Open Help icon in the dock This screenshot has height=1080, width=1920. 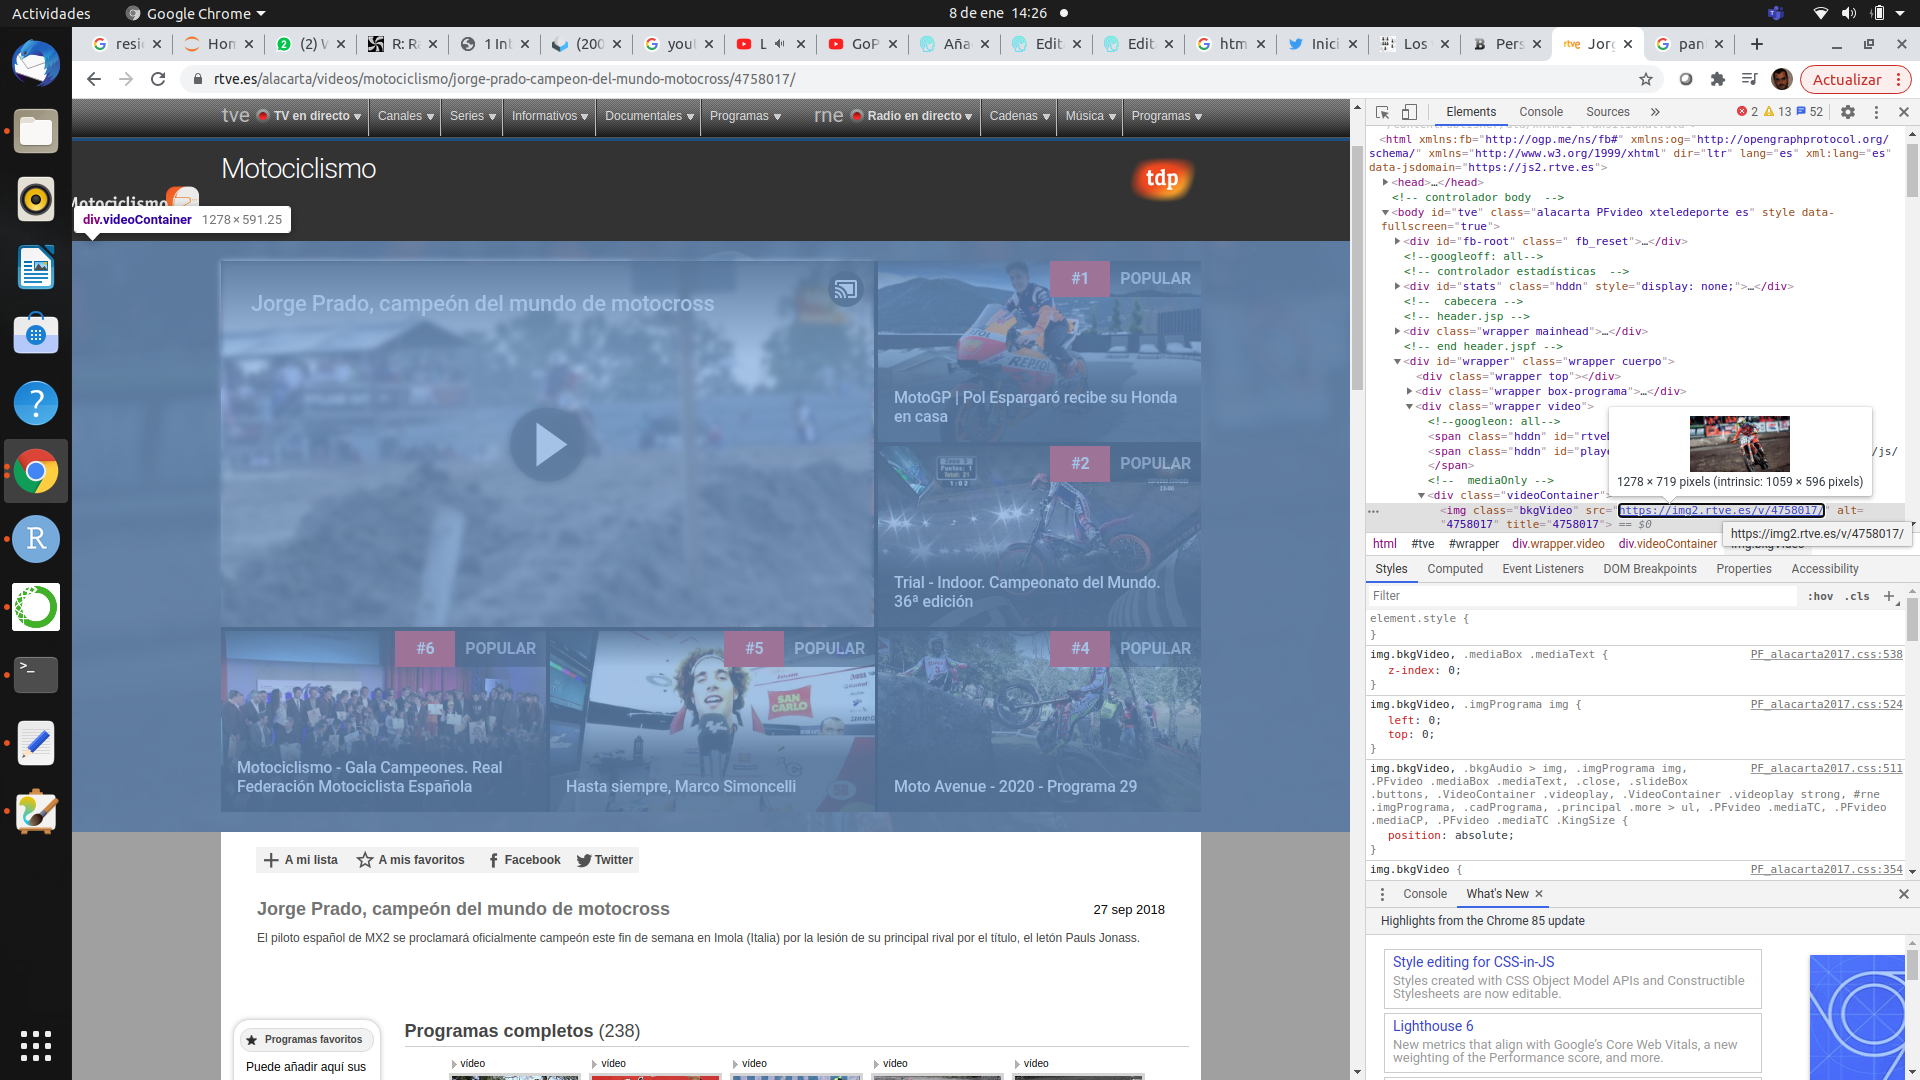coord(36,403)
